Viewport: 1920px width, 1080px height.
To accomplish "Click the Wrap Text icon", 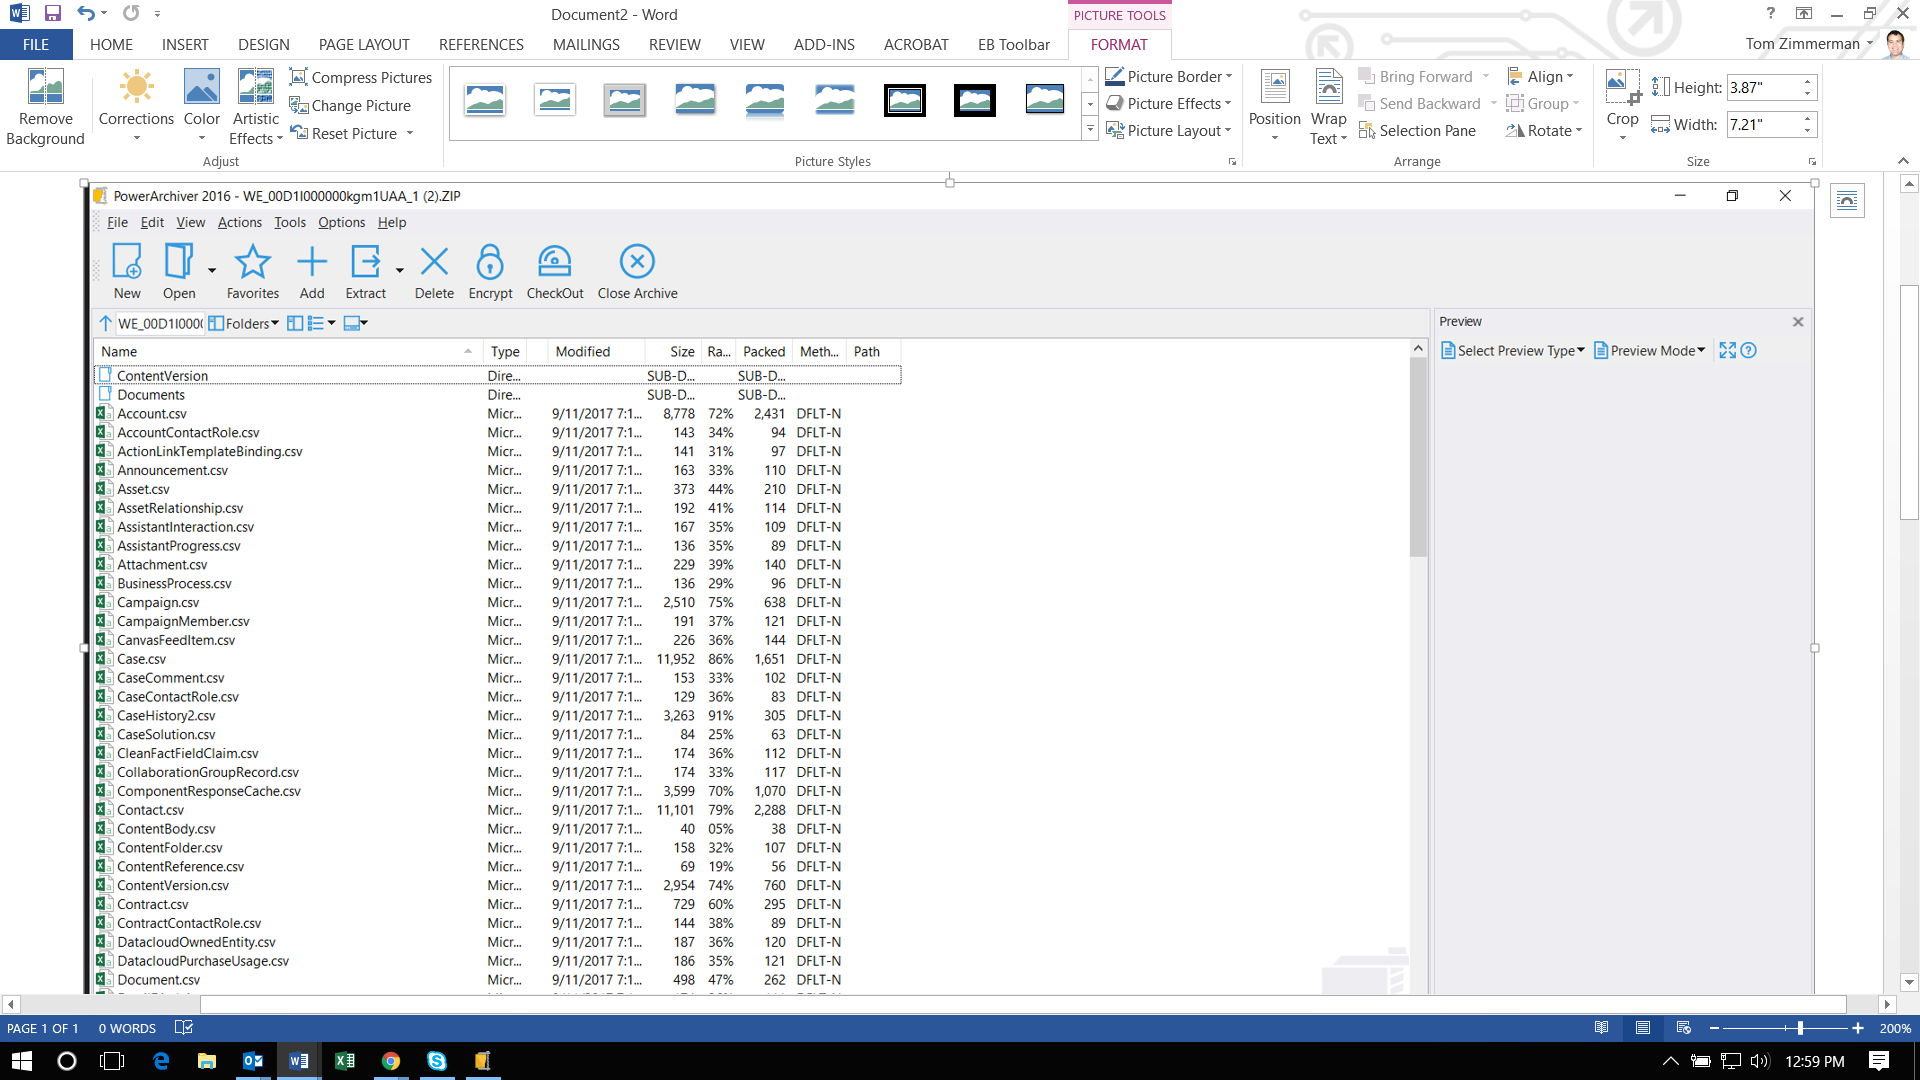I will coord(1328,88).
